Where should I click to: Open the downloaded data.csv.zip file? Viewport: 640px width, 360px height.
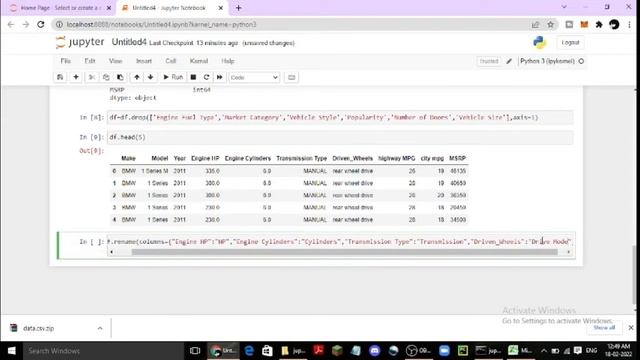pos(38,328)
